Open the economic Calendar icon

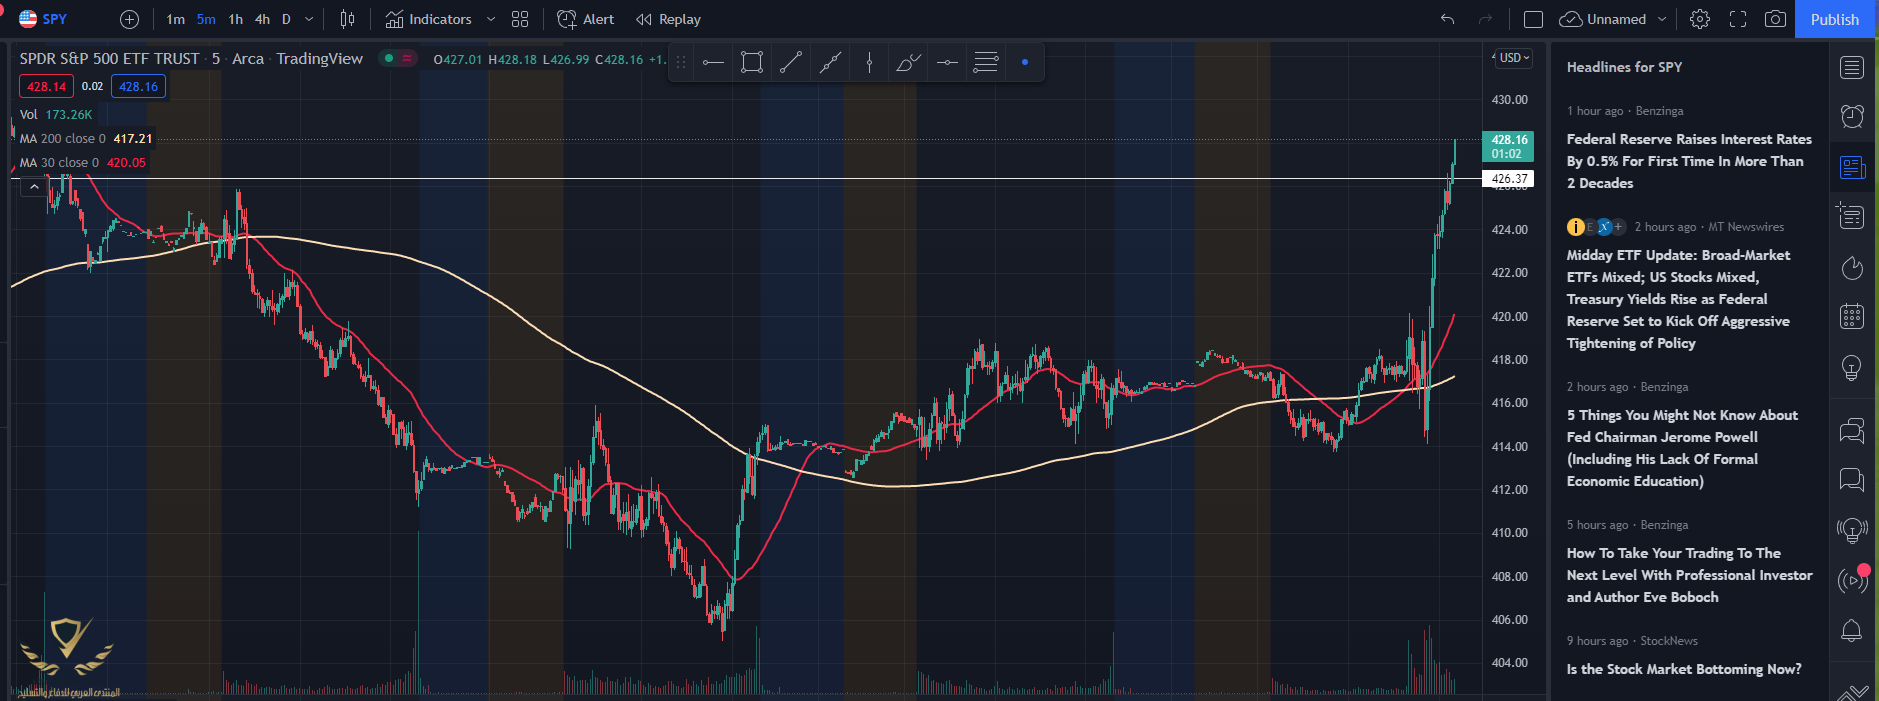(1852, 317)
